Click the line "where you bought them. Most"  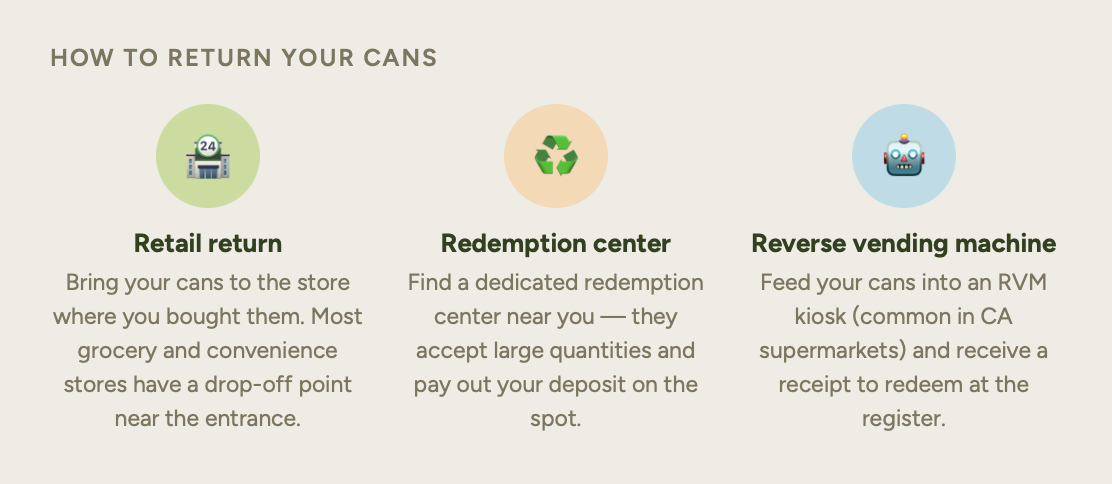pos(208,317)
